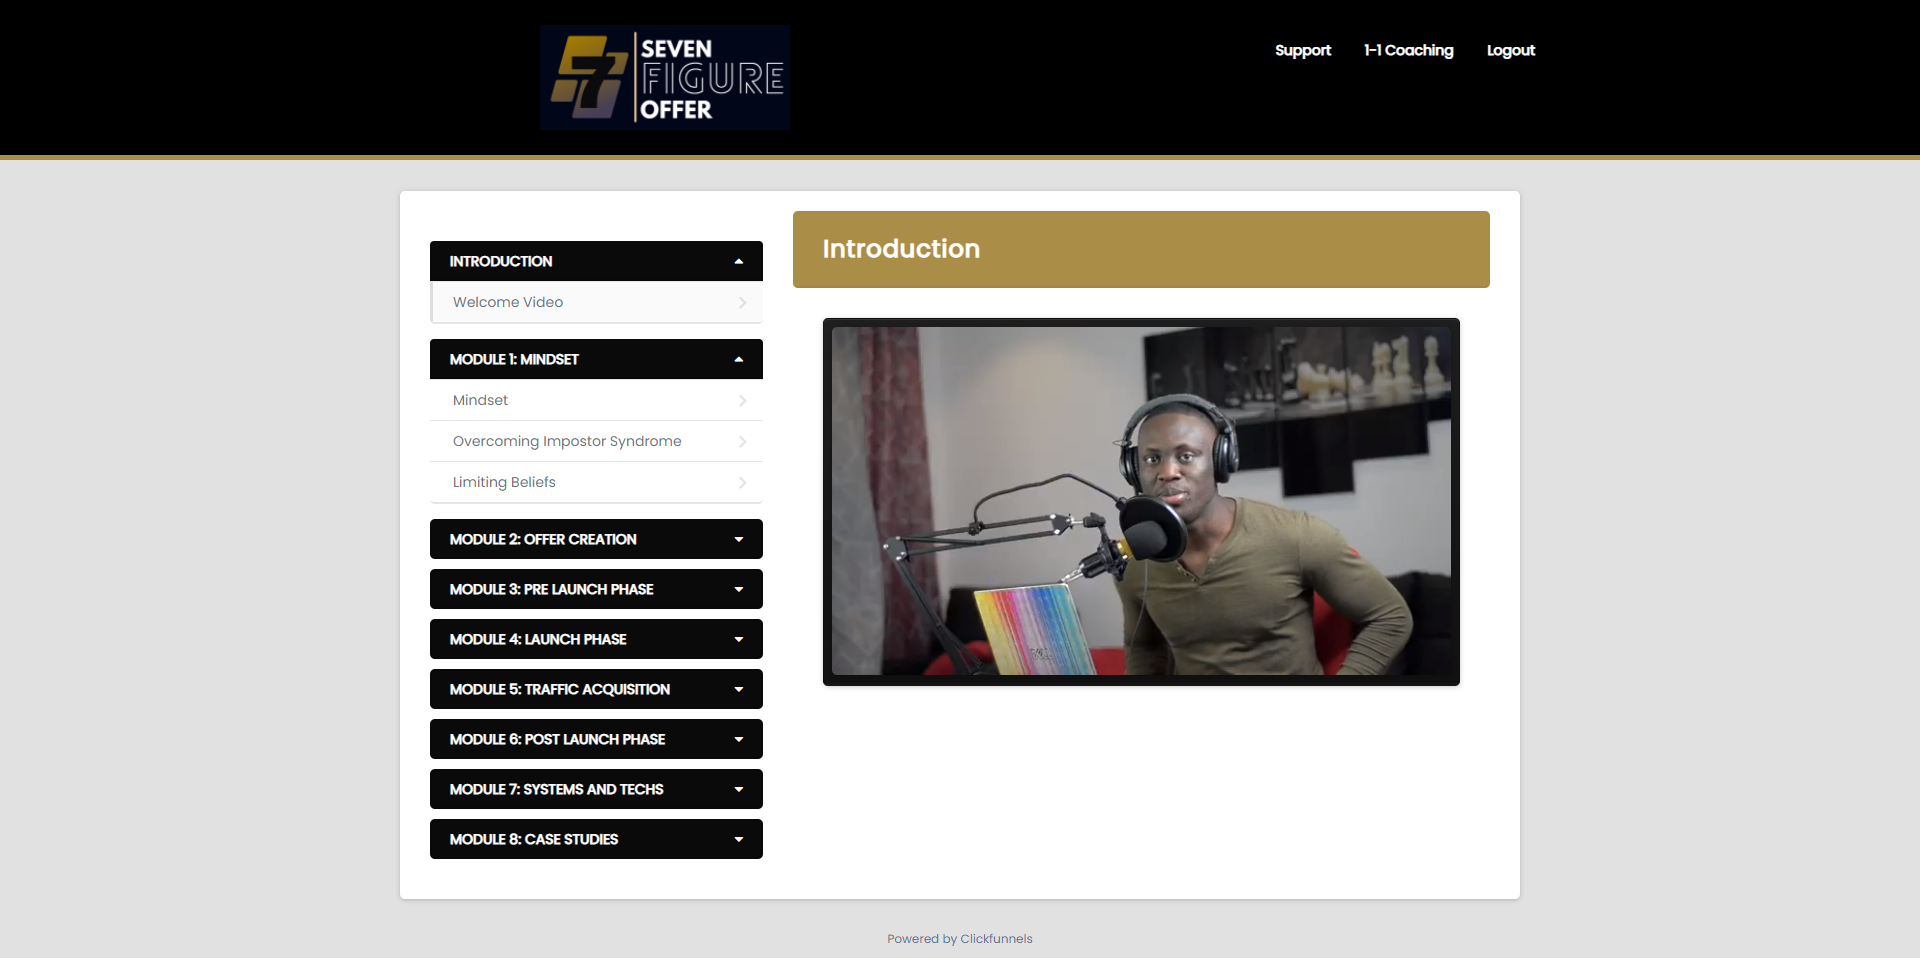The height and width of the screenshot is (958, 1920).
Task: Open the Support page
Action: tap(1302, 50)
